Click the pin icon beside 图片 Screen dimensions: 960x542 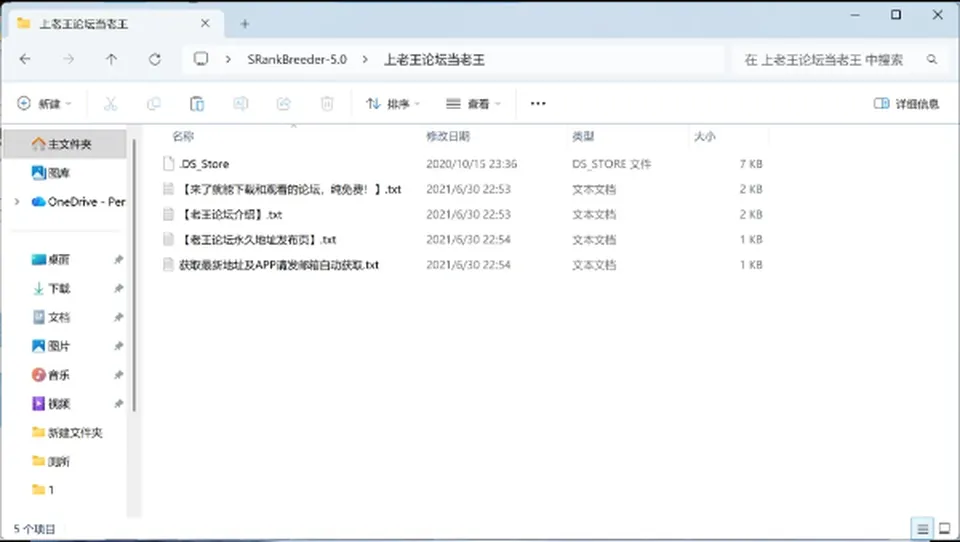tap(118, 346)
